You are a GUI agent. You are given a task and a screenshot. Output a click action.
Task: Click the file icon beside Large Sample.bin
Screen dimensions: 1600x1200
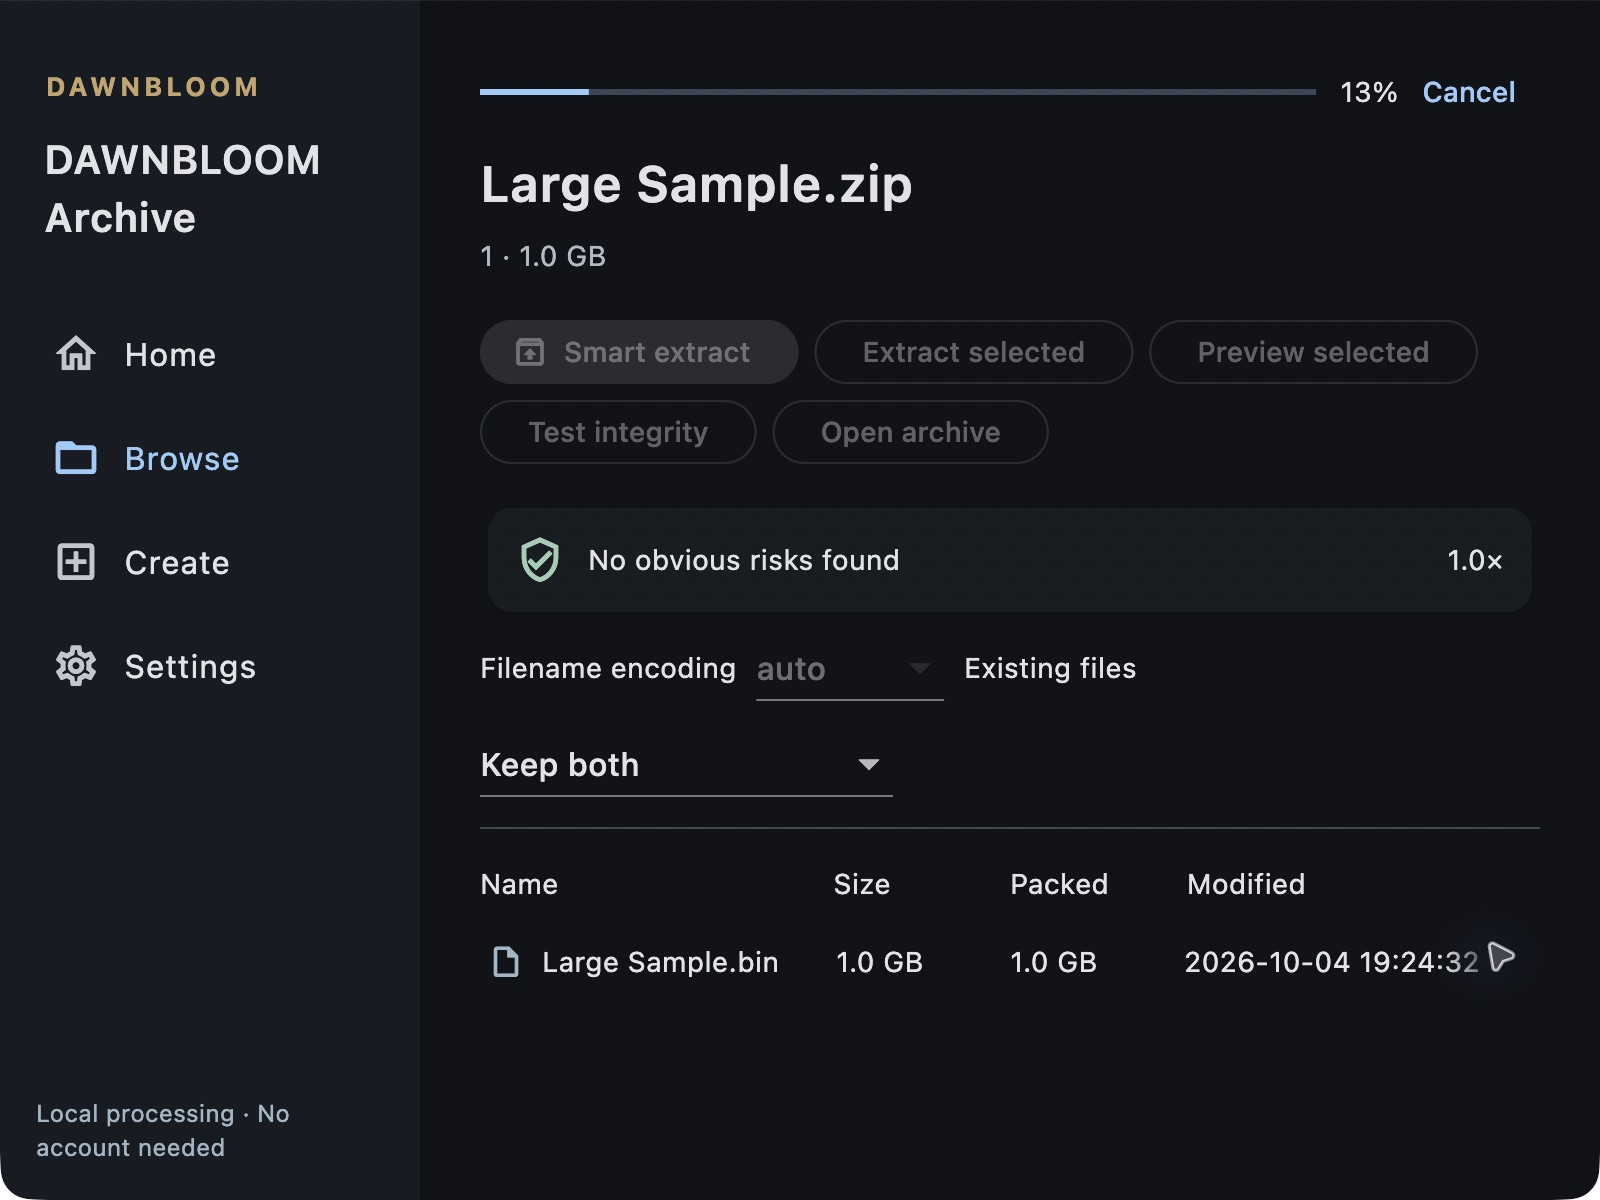point(507,962)
